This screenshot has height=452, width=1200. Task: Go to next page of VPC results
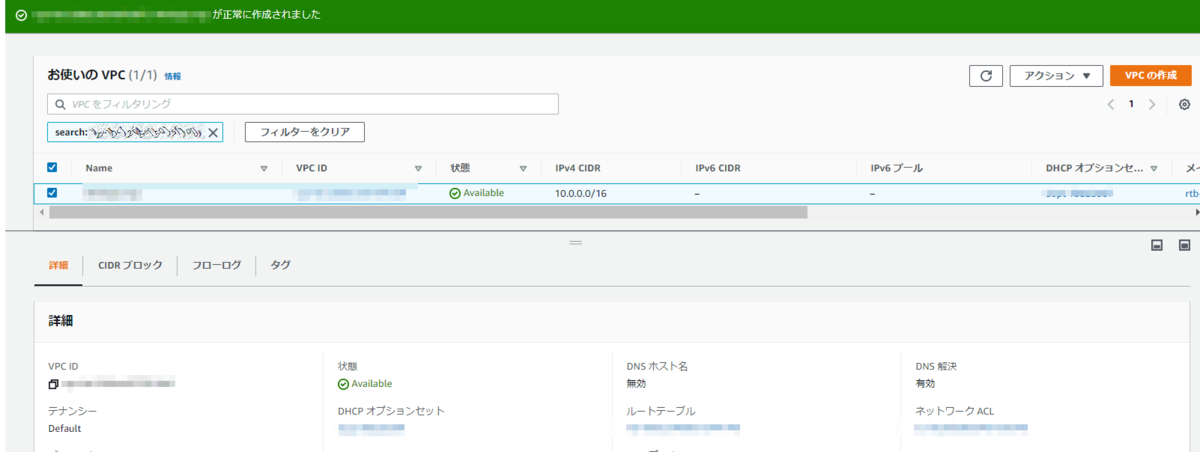coord(1152,104)
